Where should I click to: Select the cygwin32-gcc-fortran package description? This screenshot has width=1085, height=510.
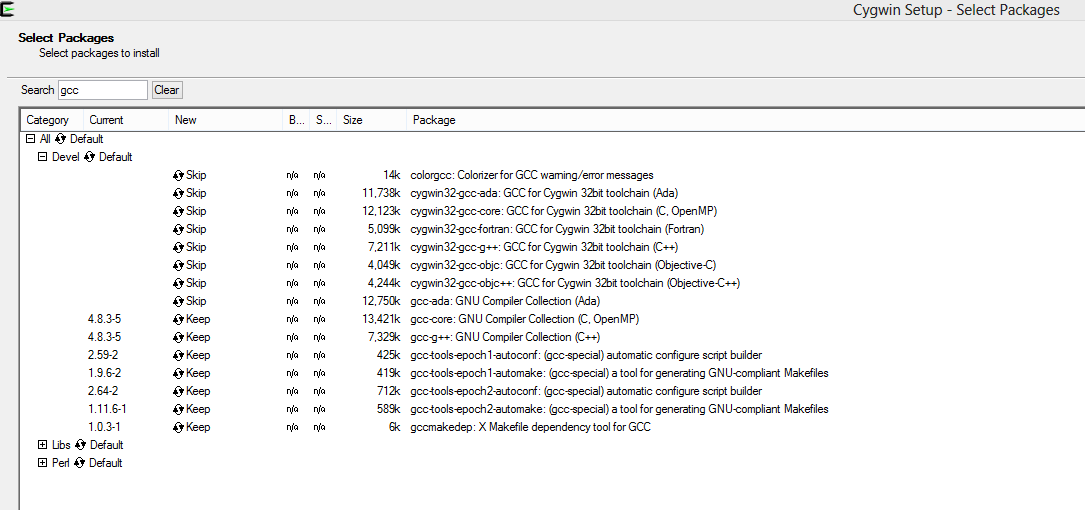[x=557, y=229]
